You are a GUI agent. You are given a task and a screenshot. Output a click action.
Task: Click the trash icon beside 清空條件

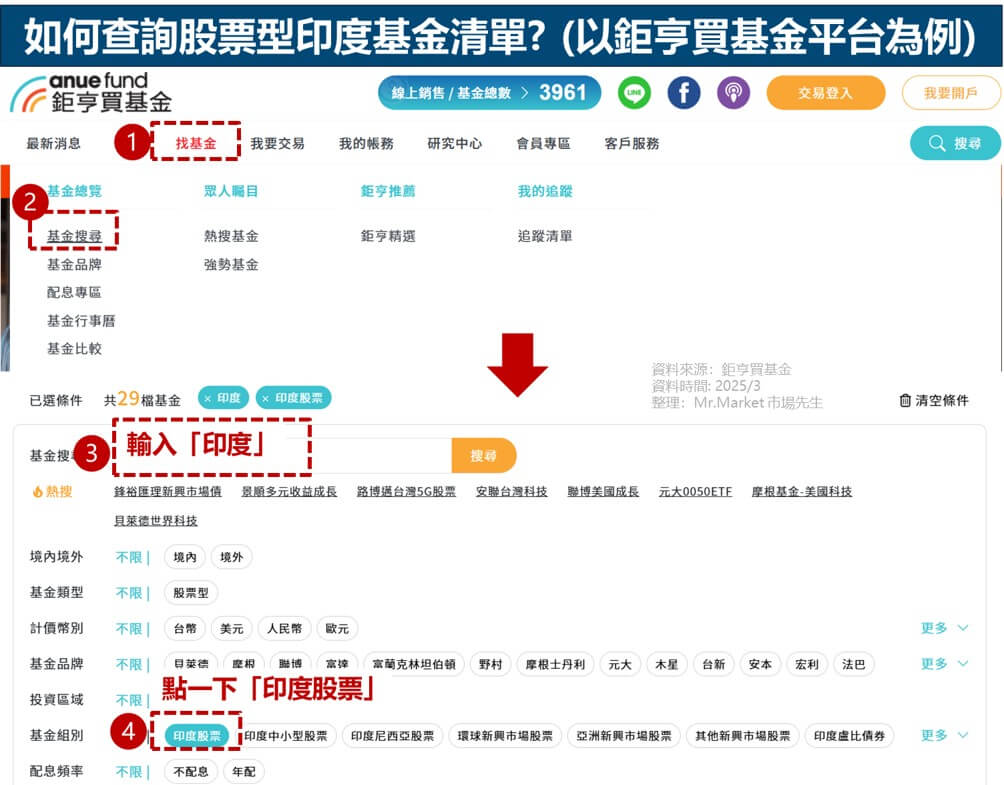905,400
